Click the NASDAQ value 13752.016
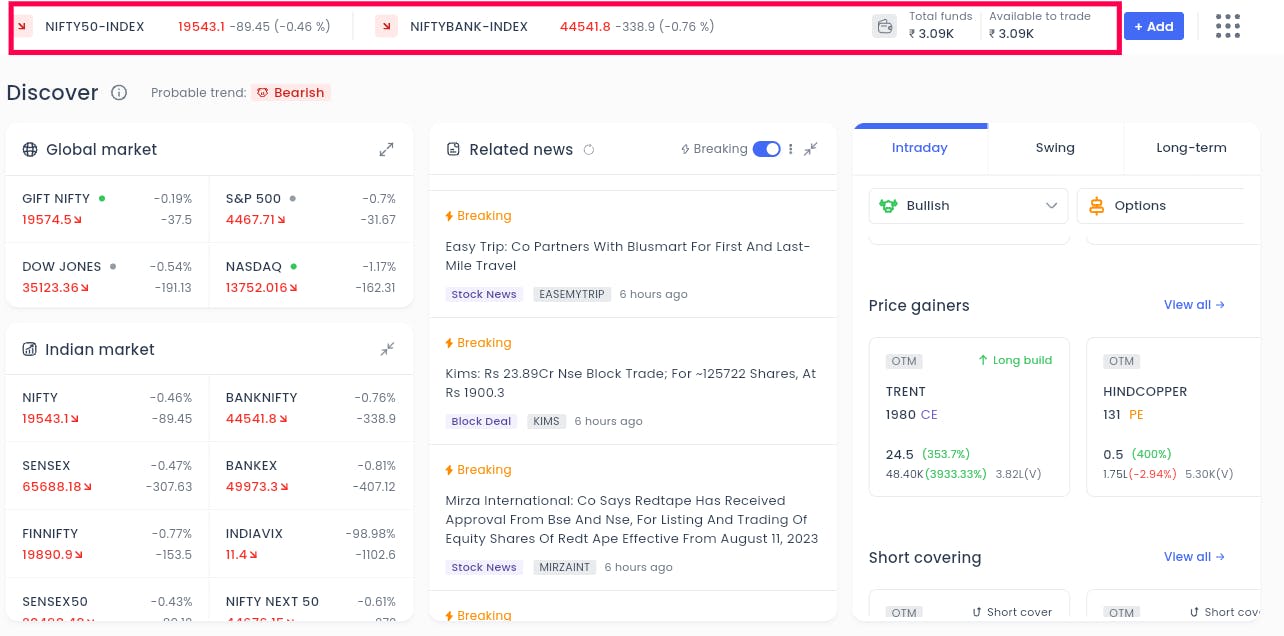 point(255,287)
